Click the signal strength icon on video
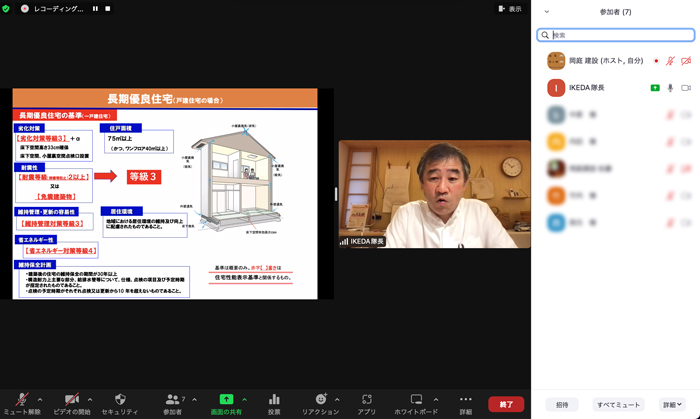 (x=344, y=241)
